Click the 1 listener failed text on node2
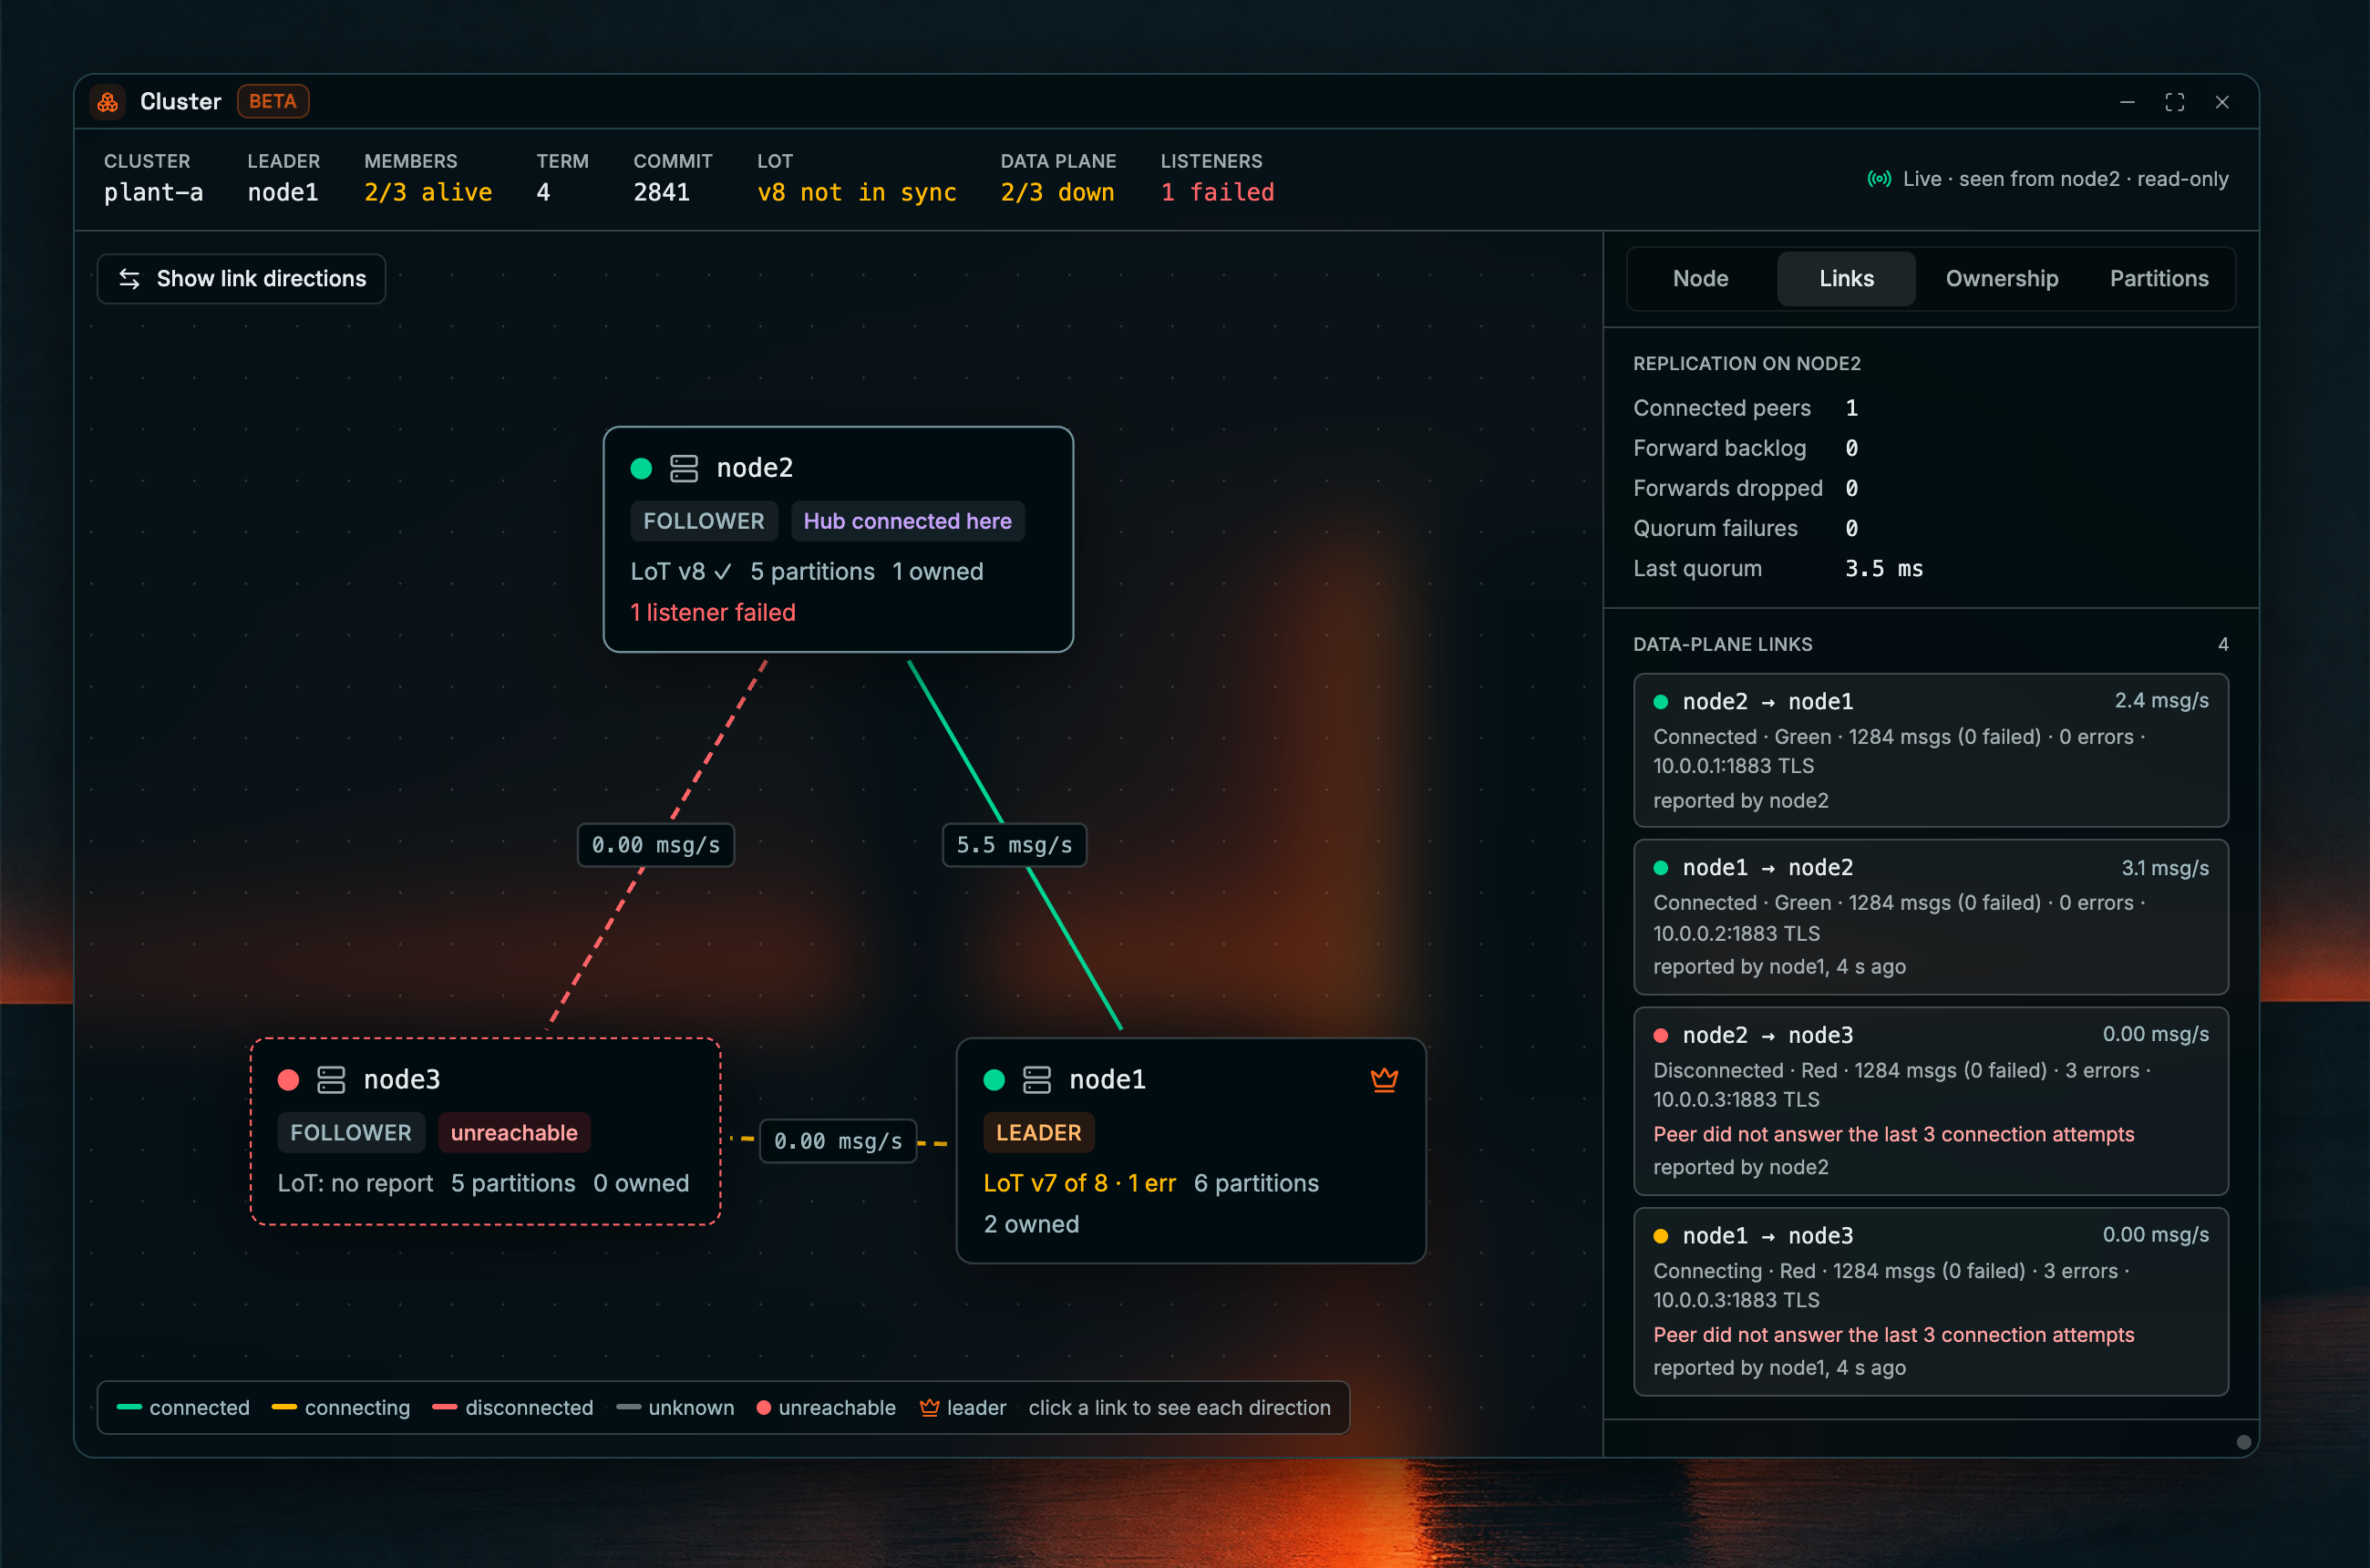The image size is (2370, 1568). (713, 613)
